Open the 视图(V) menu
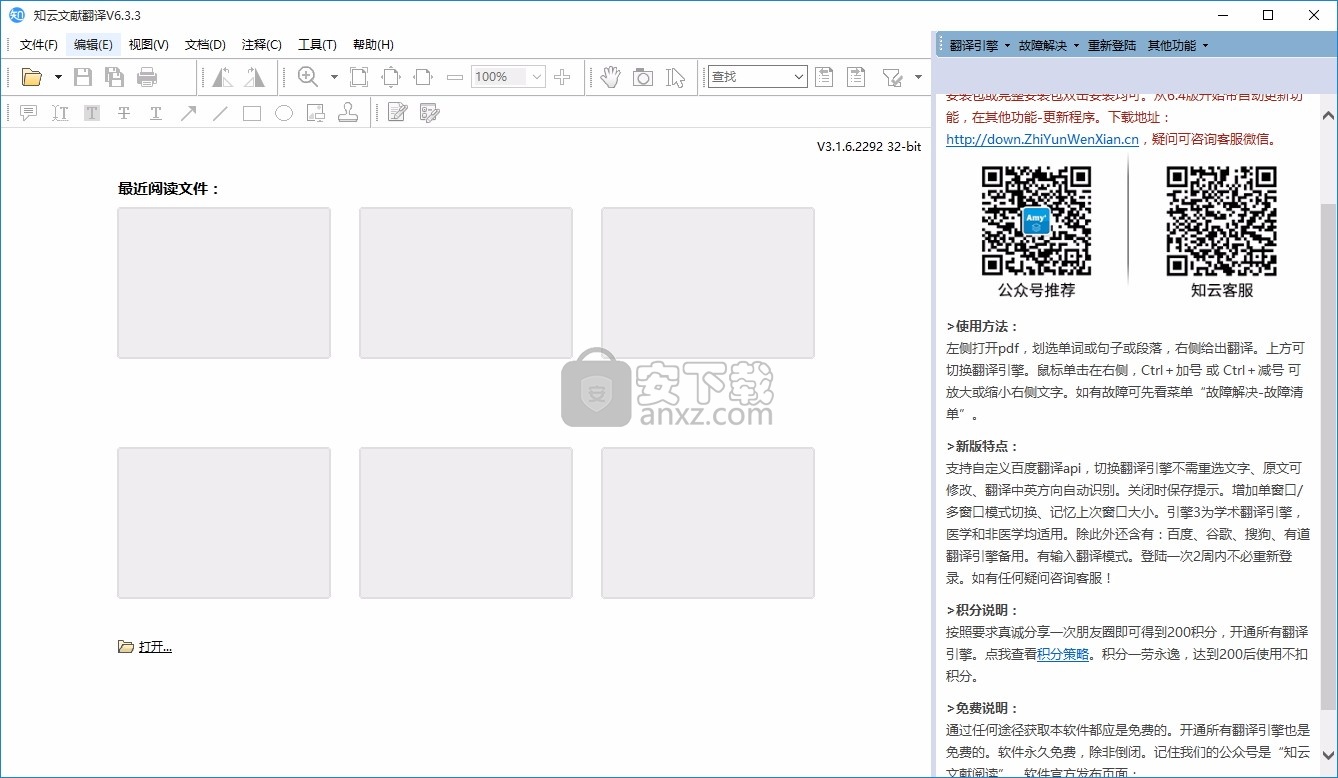The image size is (1338, 778). [149, 45]
